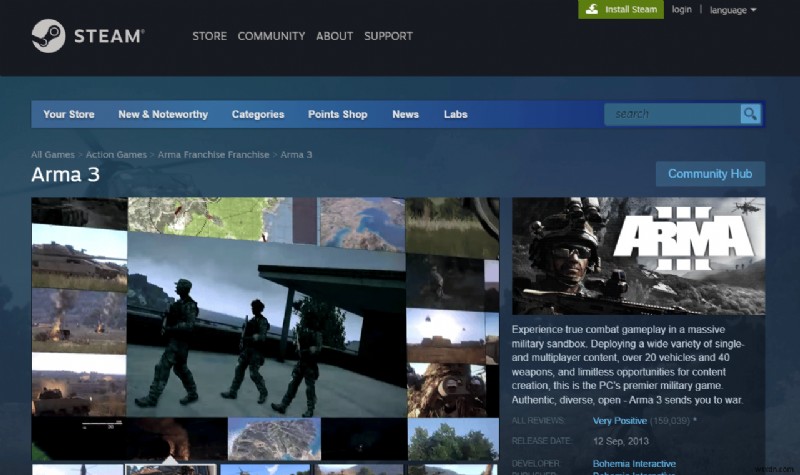Open the Labs tab

pyautogui.click(x=456, y=114)
